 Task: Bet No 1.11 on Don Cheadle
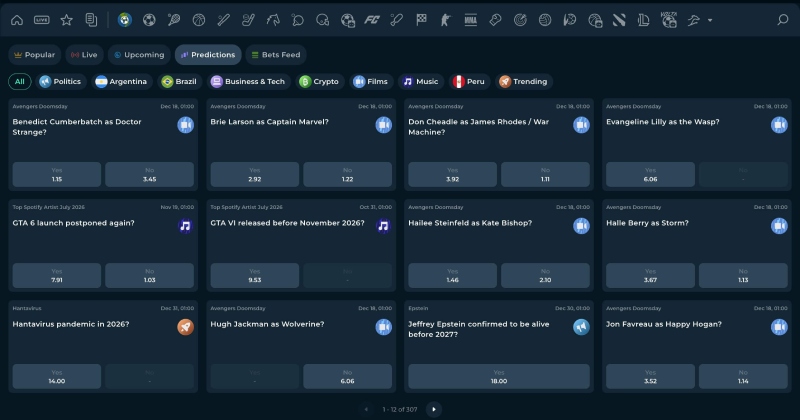click(x=545, y=175)
